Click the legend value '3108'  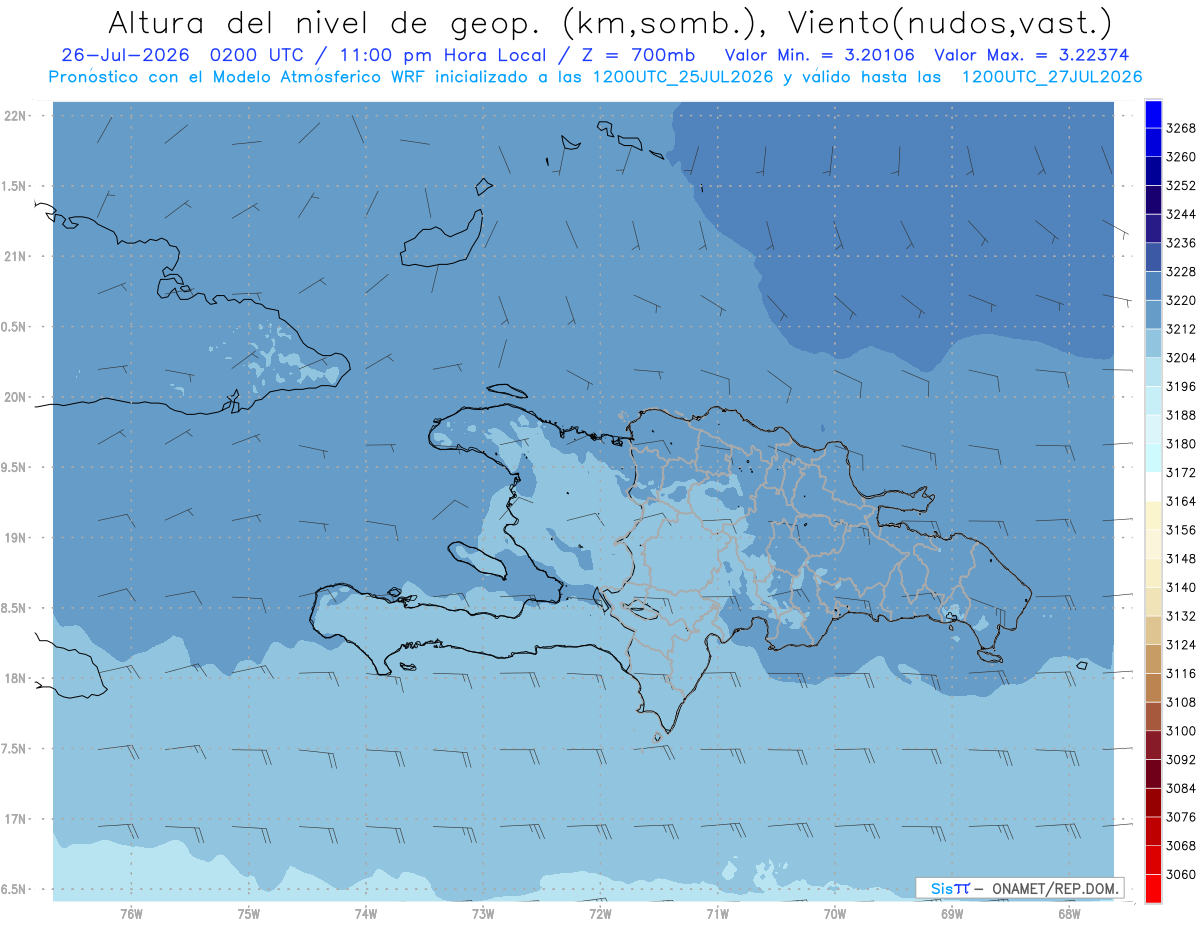pyautogui.click(x=1180, y=702)
